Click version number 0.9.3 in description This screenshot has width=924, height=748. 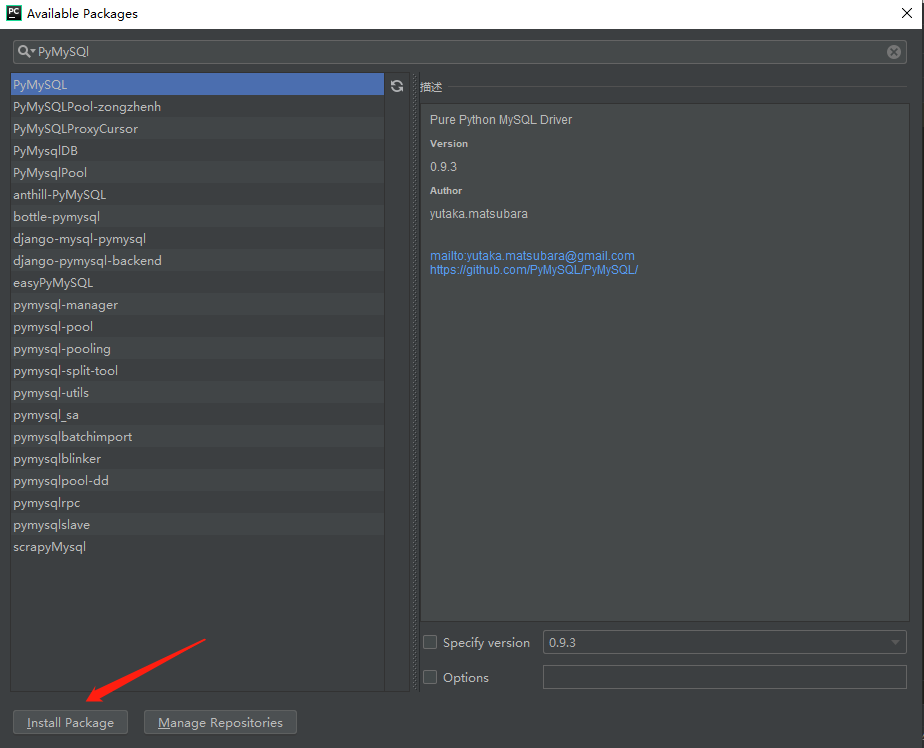click(x=443, y=167)
